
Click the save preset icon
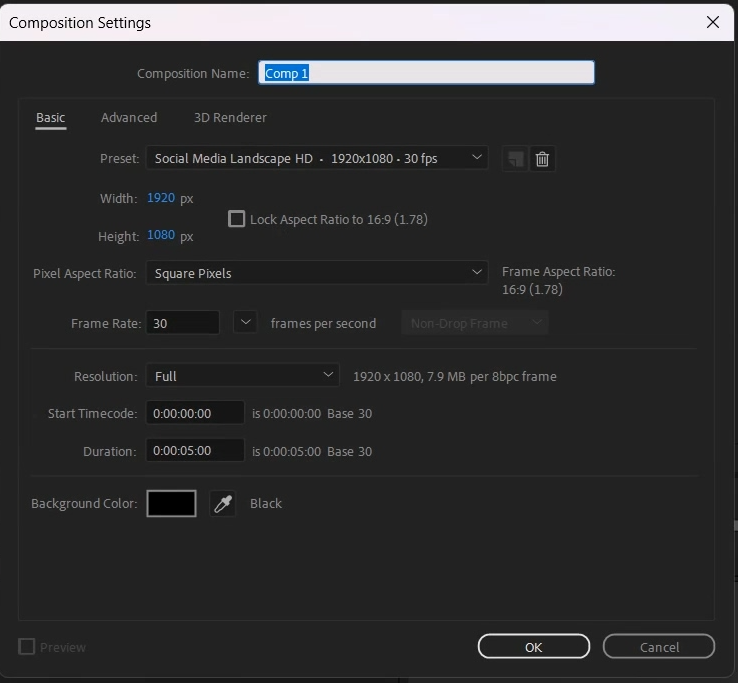click(515, 159)
